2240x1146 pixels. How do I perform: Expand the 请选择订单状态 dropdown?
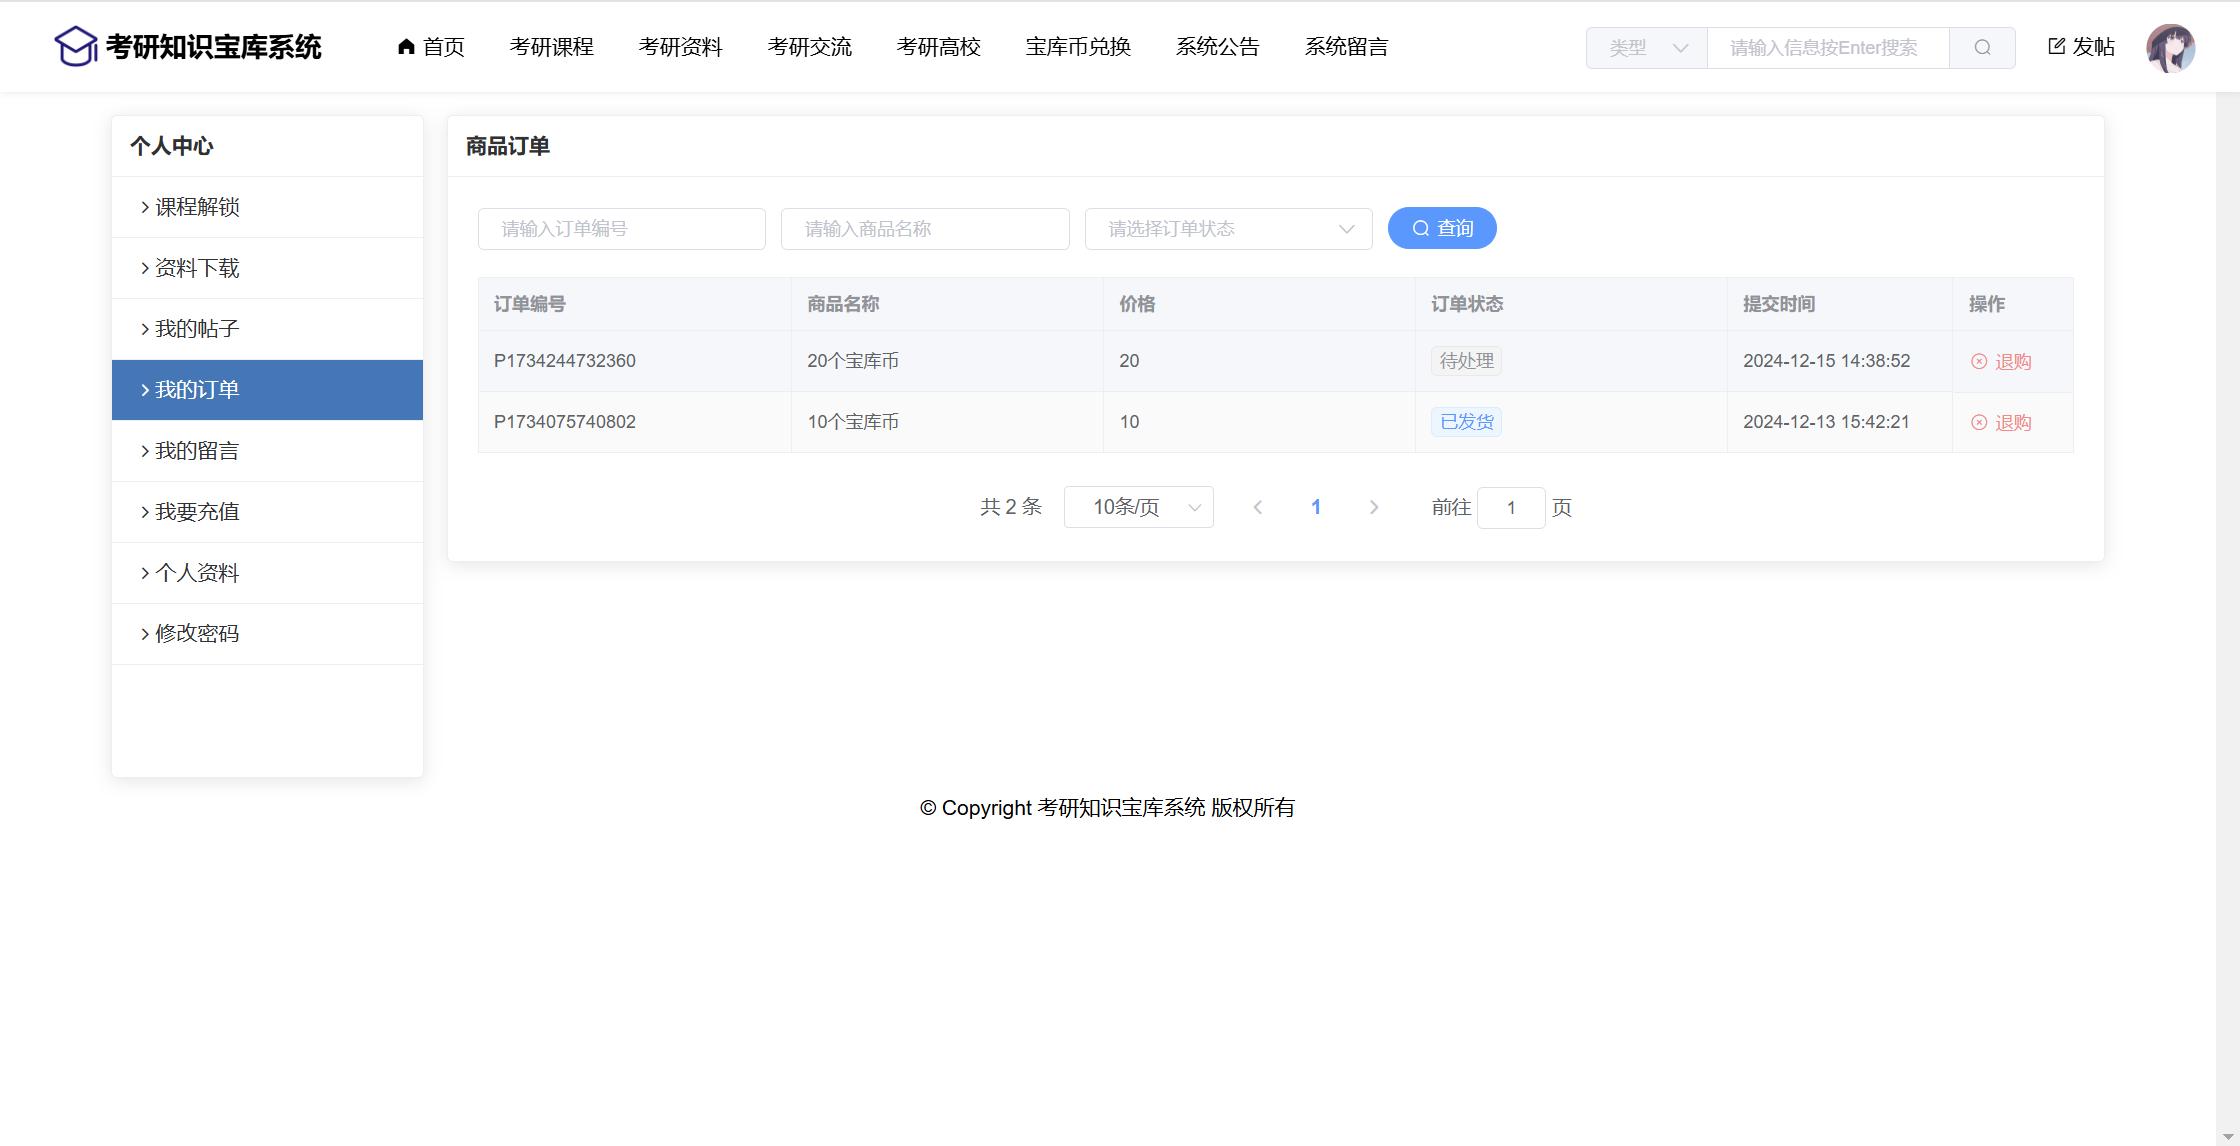1228,229
